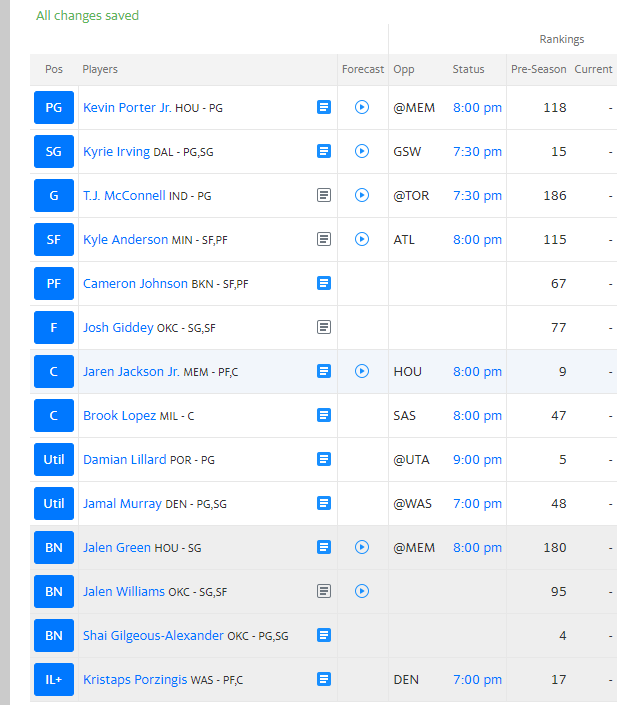The image size is (617, 705).
Task: Open Jaren Jackson Jr. player page
Action: pos(131,371)
